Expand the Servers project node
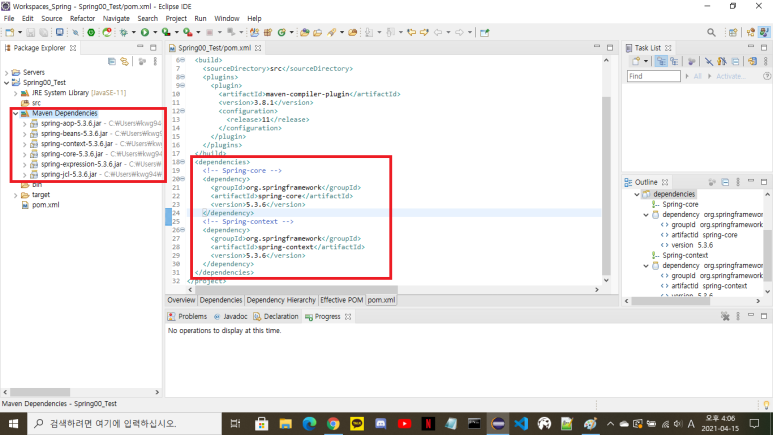 [x=6, y=72]
